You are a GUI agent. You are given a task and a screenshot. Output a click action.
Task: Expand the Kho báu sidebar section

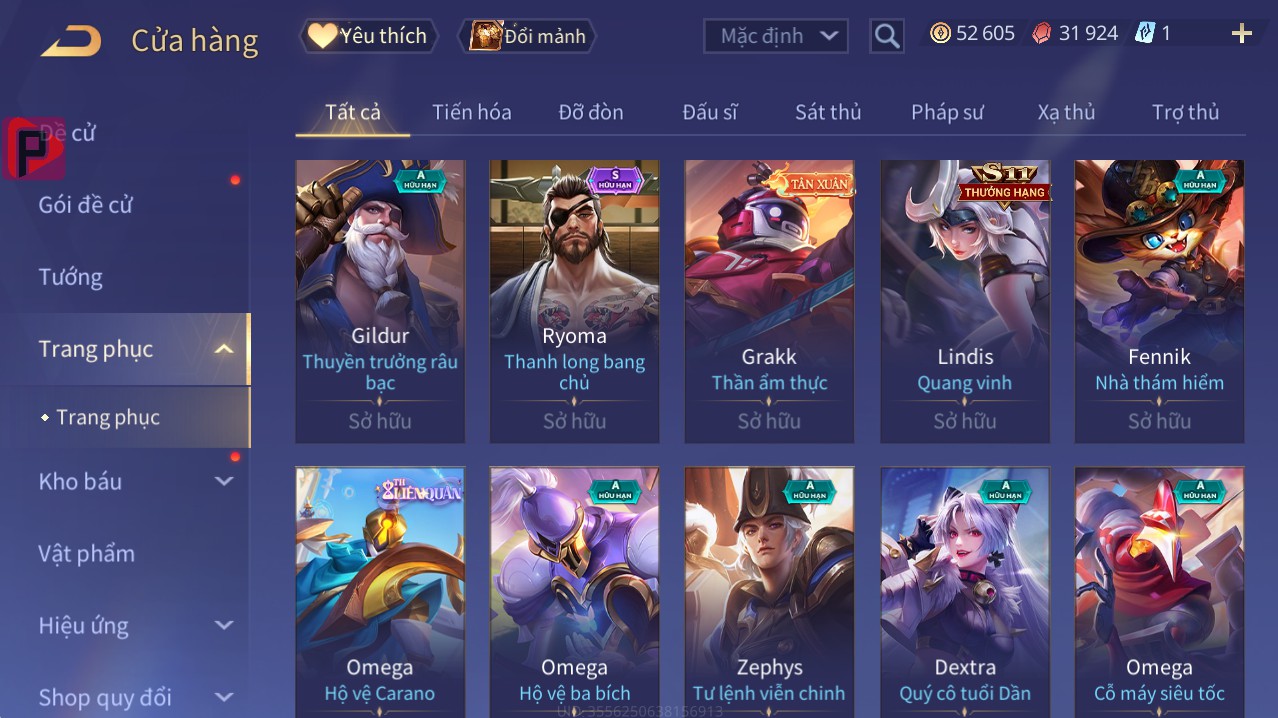224,481
